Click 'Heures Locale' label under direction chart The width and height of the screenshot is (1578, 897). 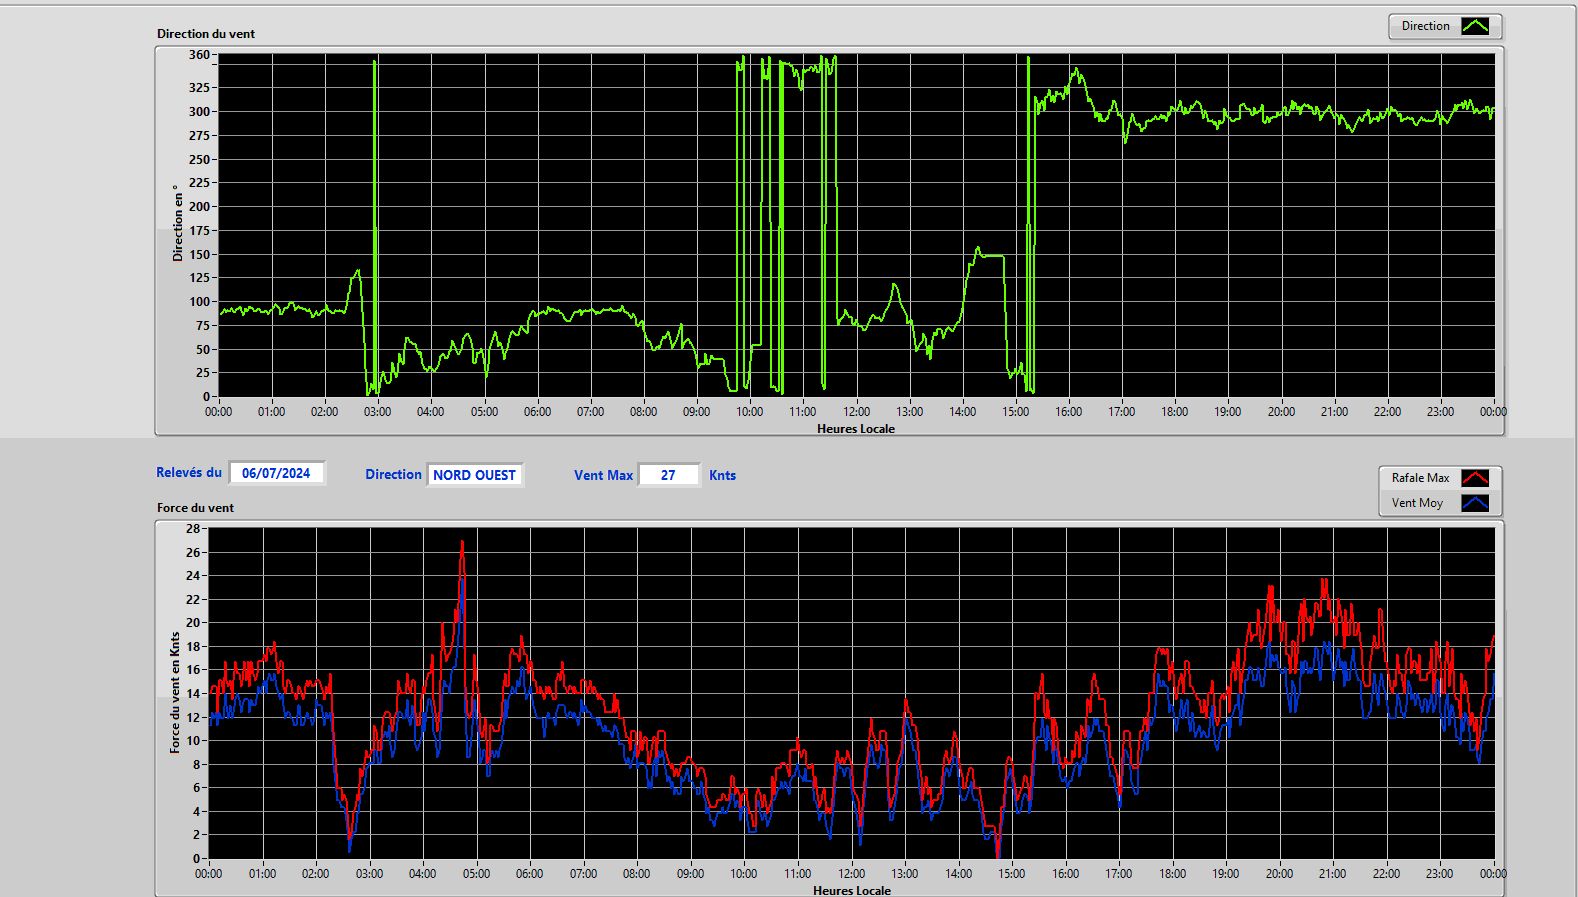pyautogui.click(x=856, y=429)
